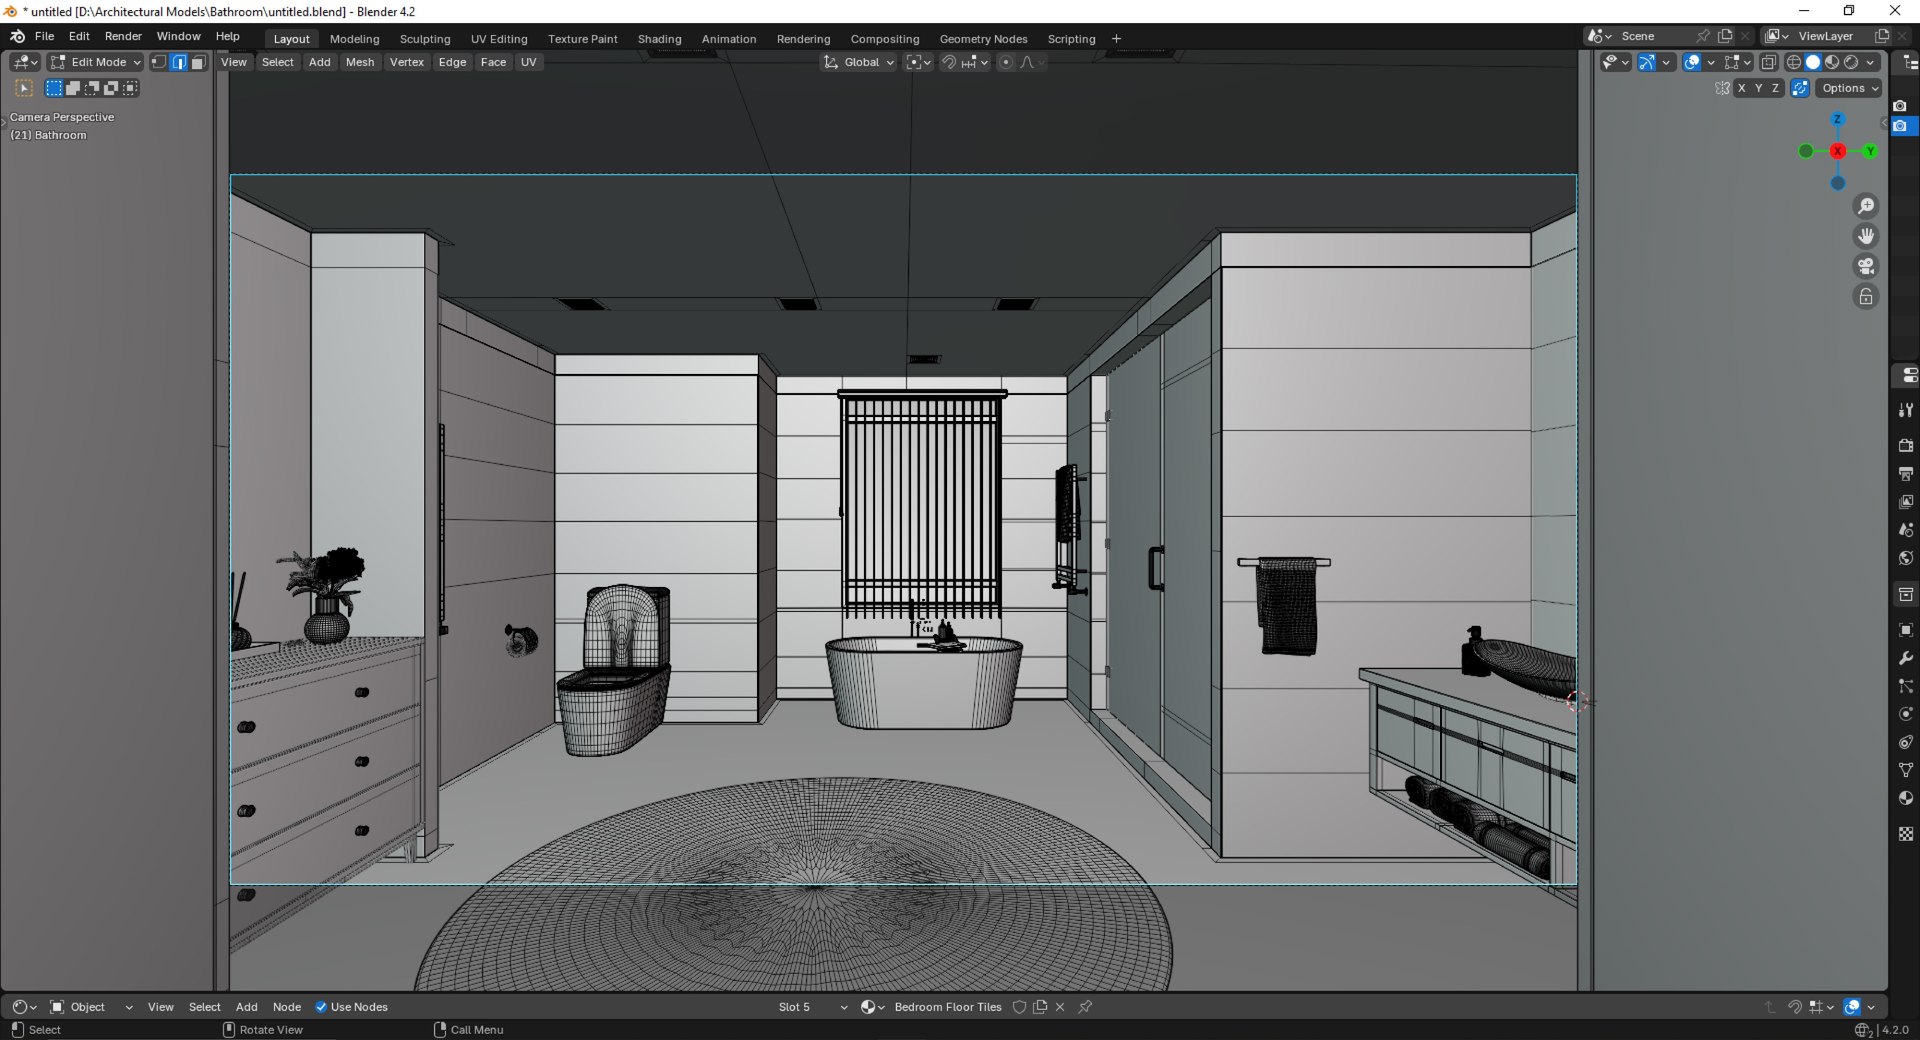The image size is (1920, 1040).
Task: Open the Render menu
Action: pos(123,36)
